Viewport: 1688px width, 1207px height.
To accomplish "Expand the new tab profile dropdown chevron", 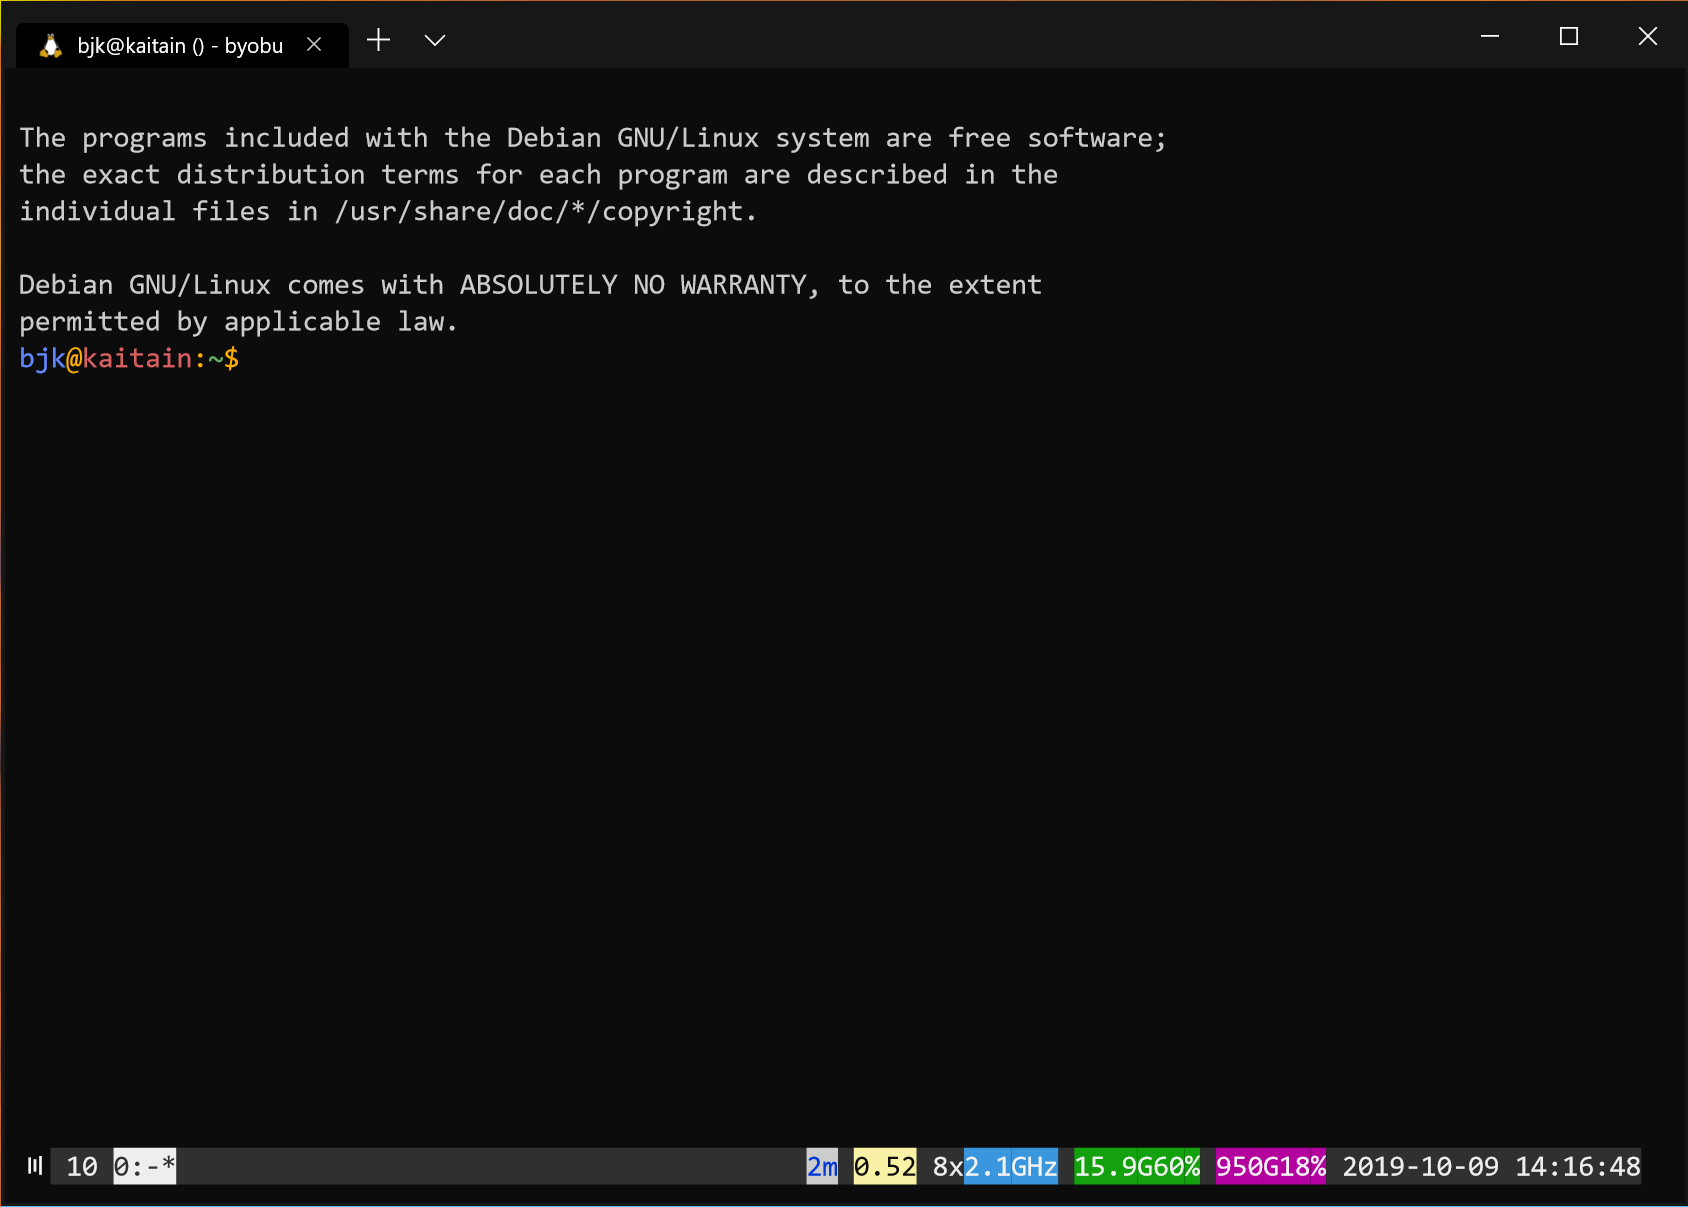I will point(434,41).
